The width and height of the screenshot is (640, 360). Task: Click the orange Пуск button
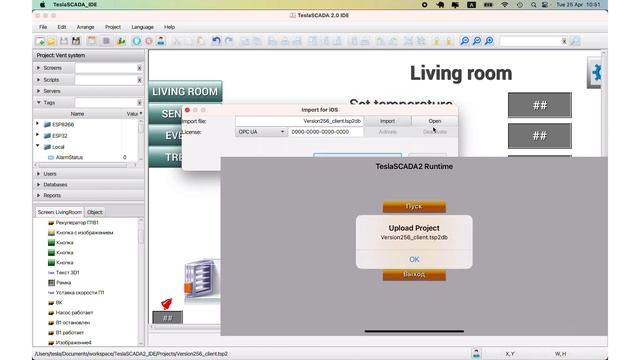[x=414, y=207]
